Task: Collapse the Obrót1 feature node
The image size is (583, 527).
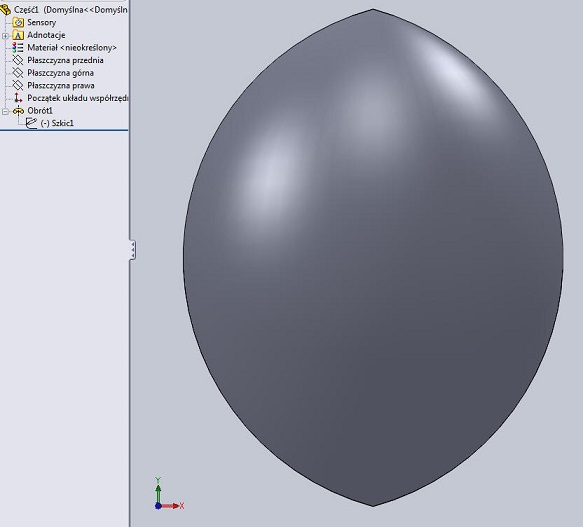Action: coord(5,111)
